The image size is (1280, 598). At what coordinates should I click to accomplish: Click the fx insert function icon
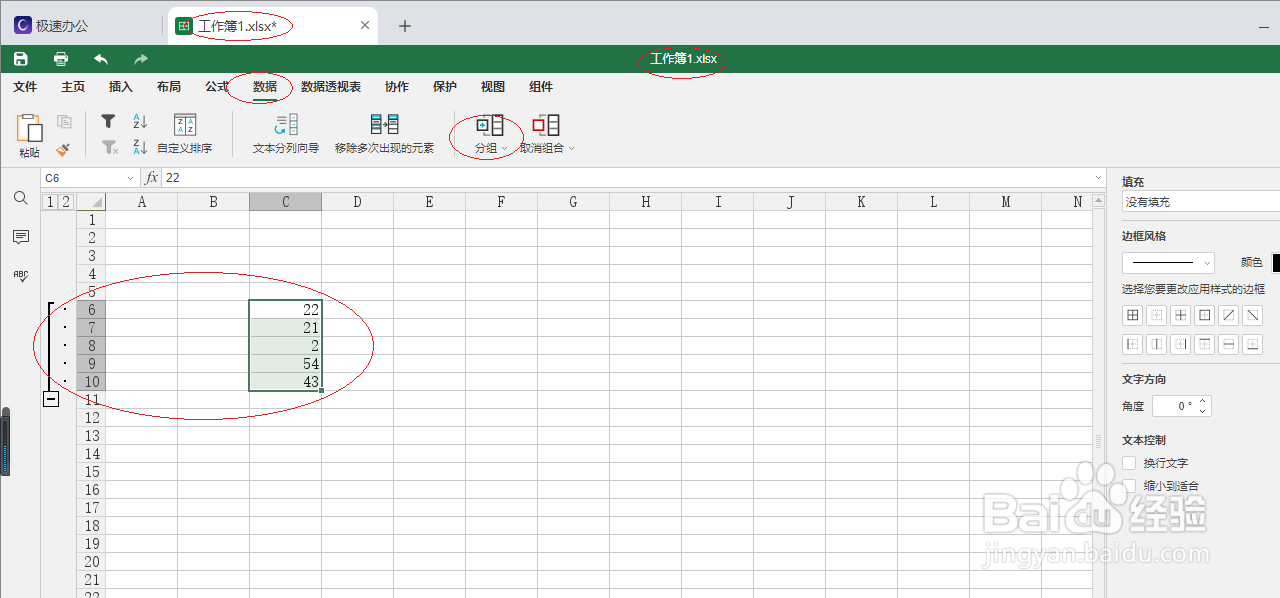(152, 177)
